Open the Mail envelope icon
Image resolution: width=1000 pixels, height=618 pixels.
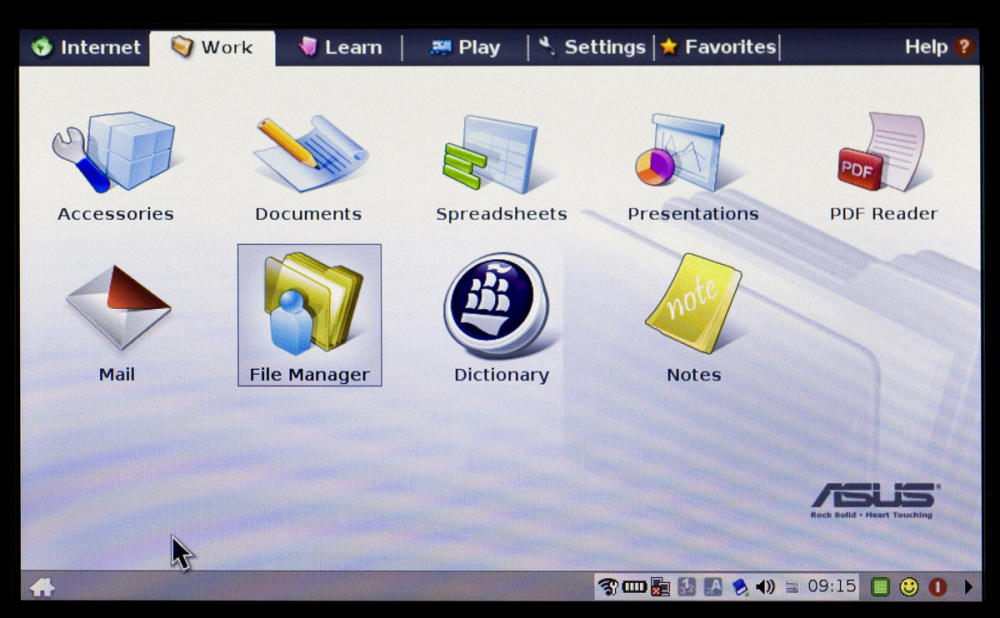pos(117,322)
